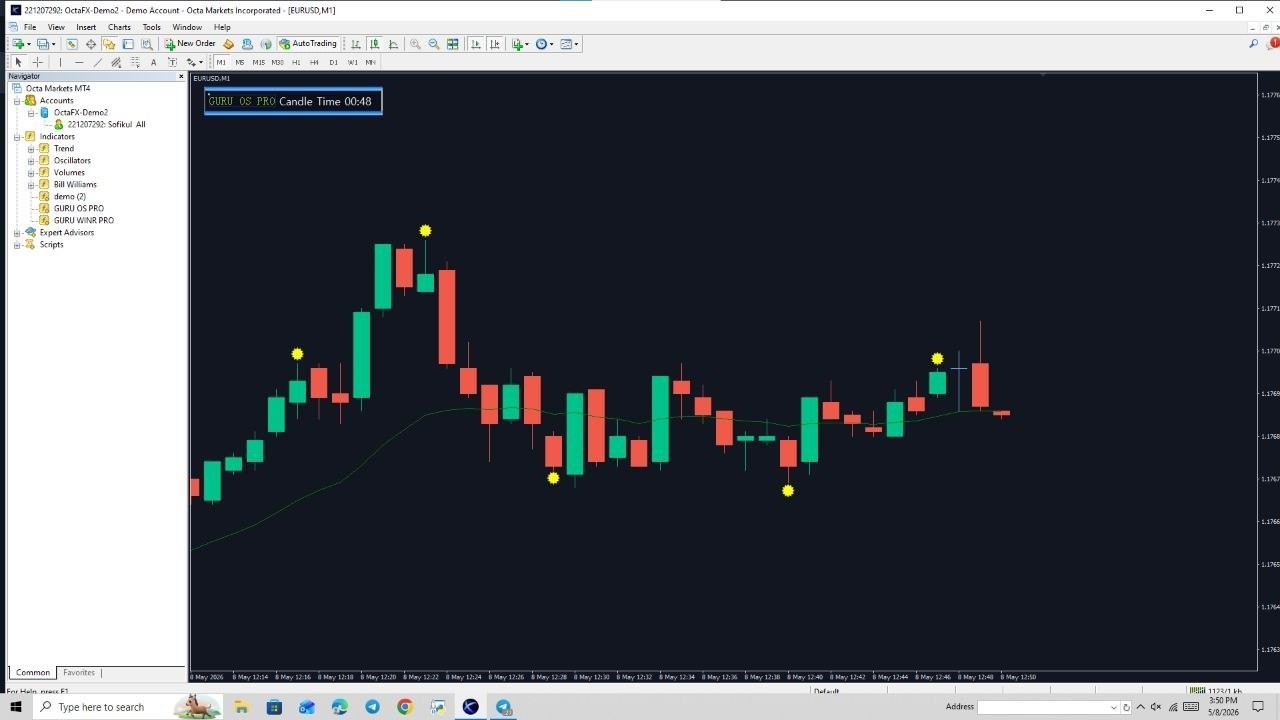Viewport: 1280px width, 720px height.
Task: Expand the Trend indicators folder
Action: [31, 148]
